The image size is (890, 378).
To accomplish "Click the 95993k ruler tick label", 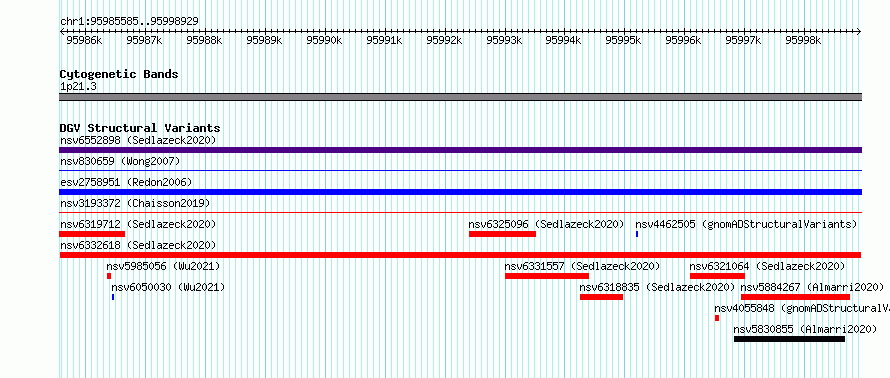I will coord(505,40).
